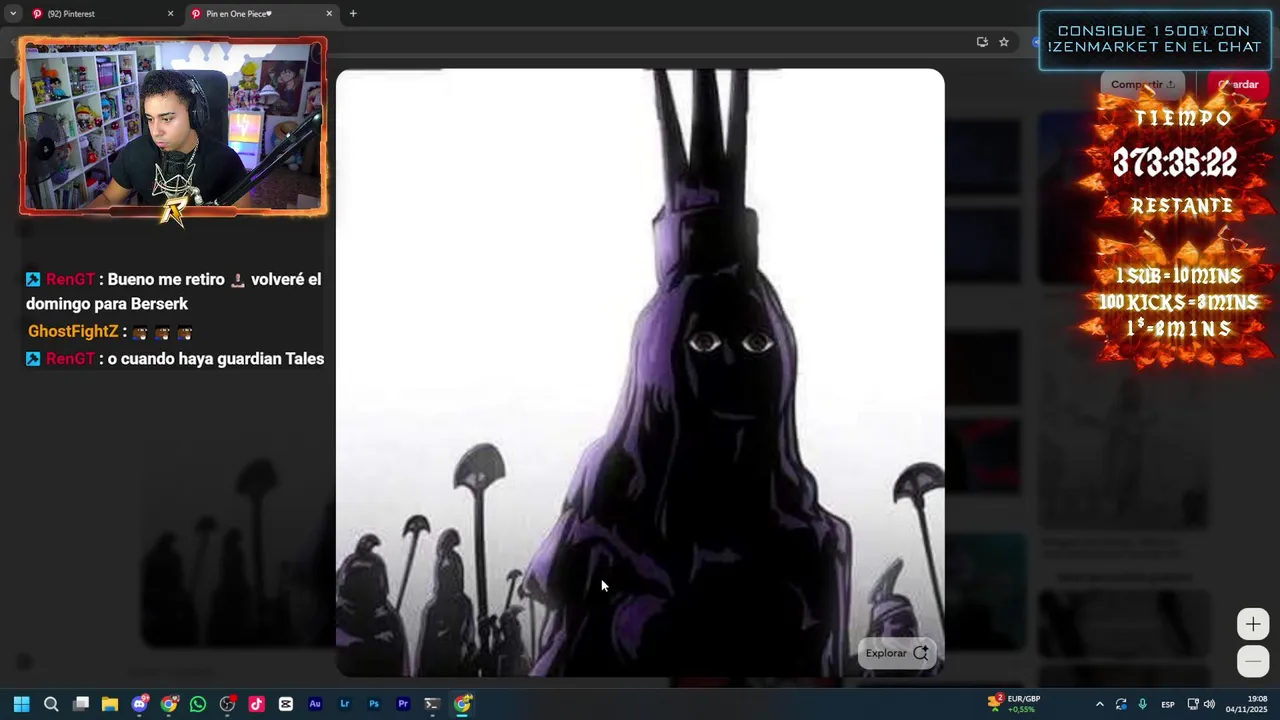Open Discord from the taskbar
Image resolution: width=1280 pixels, height=720 pixels.
pos(140,704)
